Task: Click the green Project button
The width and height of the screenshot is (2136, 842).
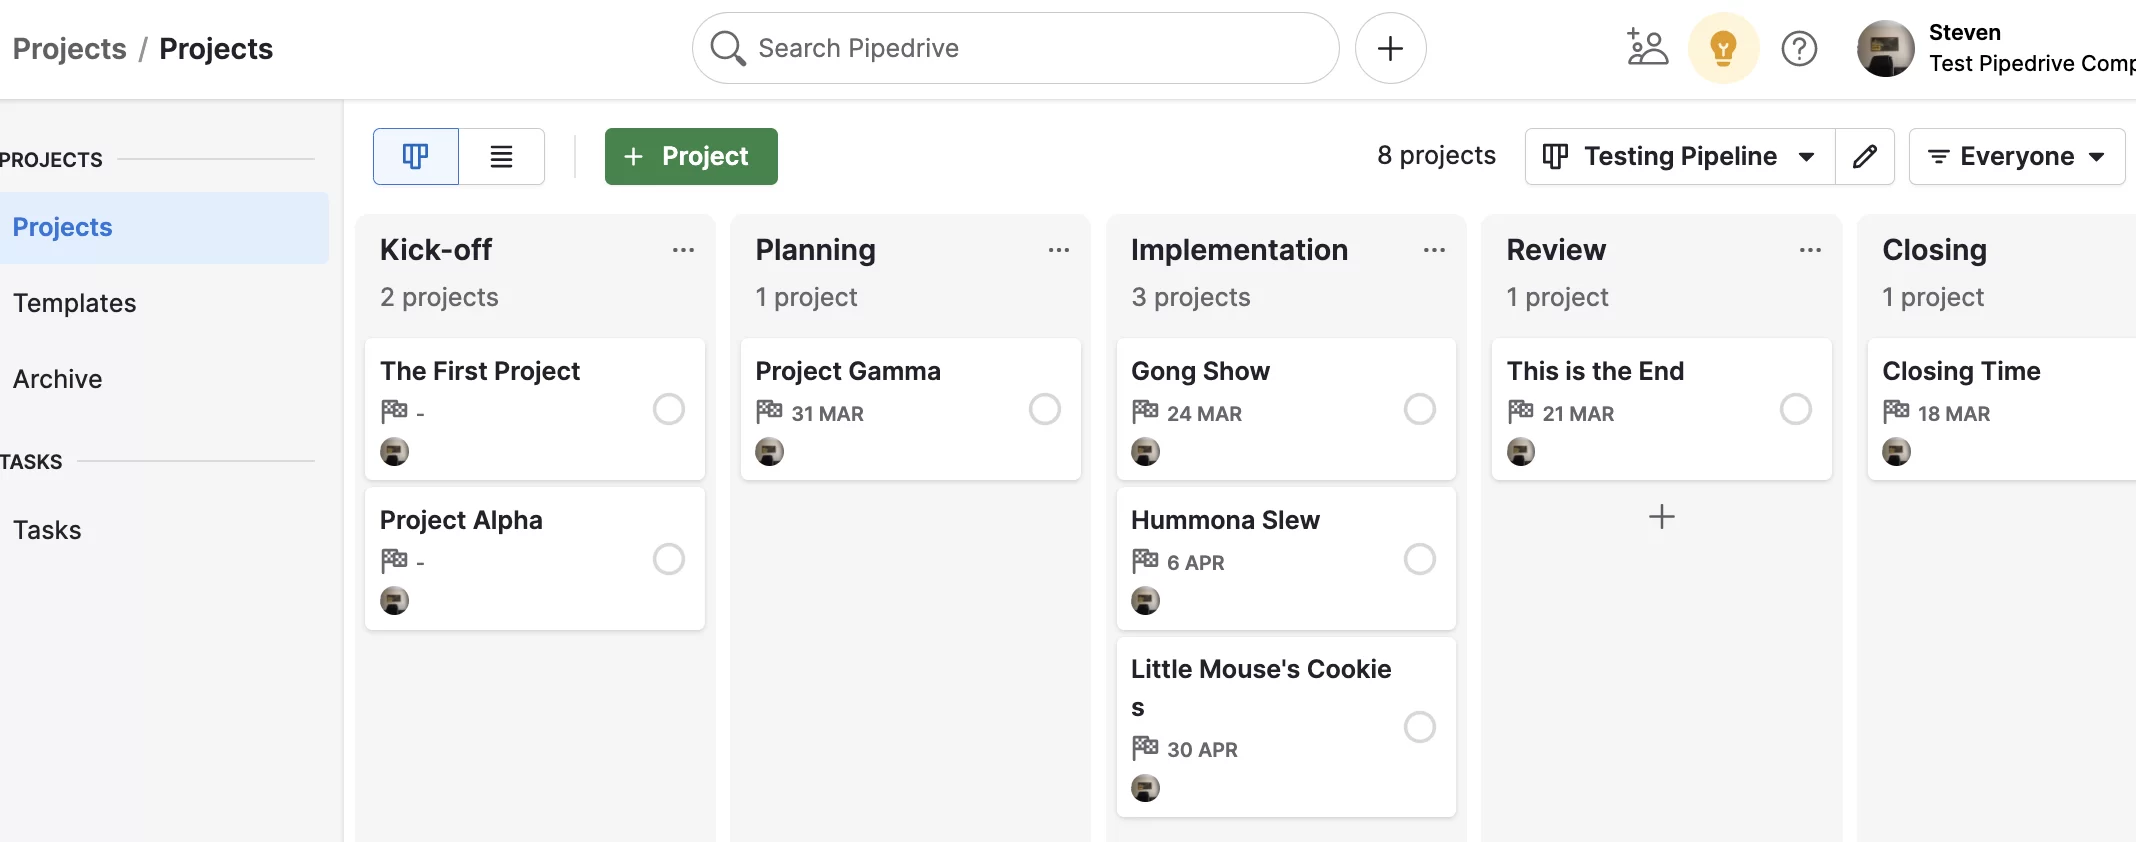Action: 691,156
